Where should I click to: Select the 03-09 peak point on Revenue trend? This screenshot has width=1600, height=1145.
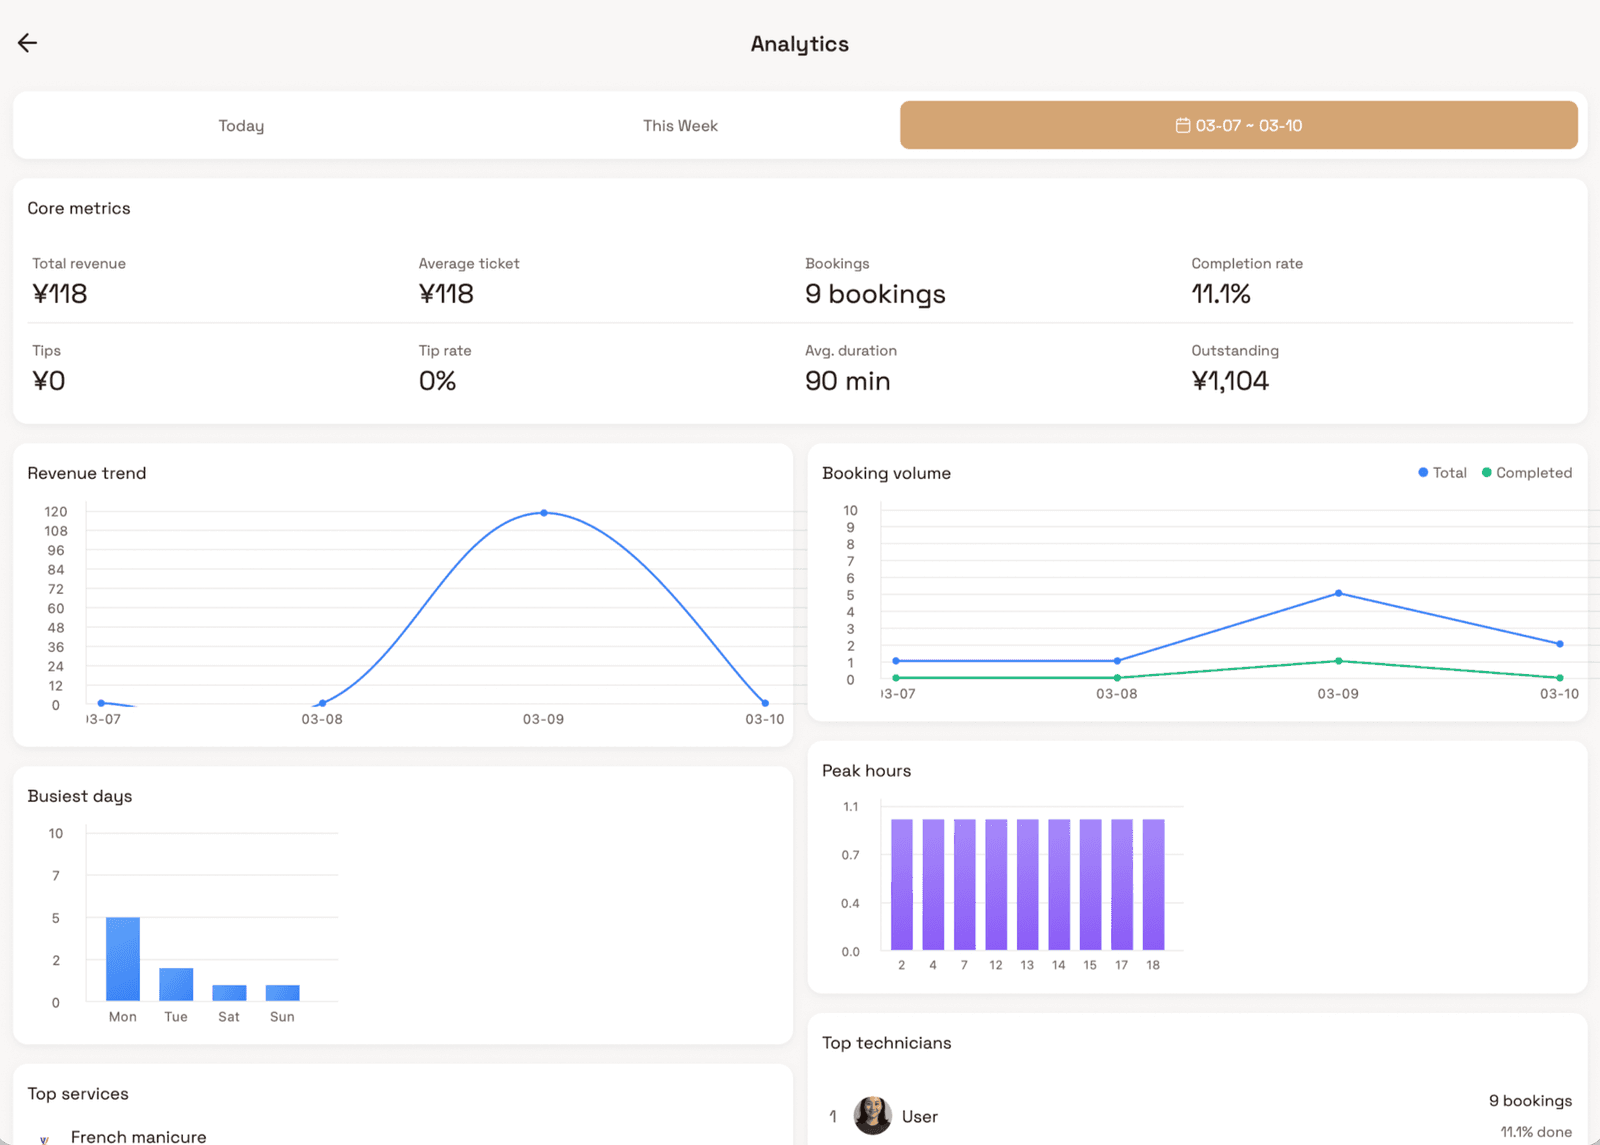tap(543, 512)
